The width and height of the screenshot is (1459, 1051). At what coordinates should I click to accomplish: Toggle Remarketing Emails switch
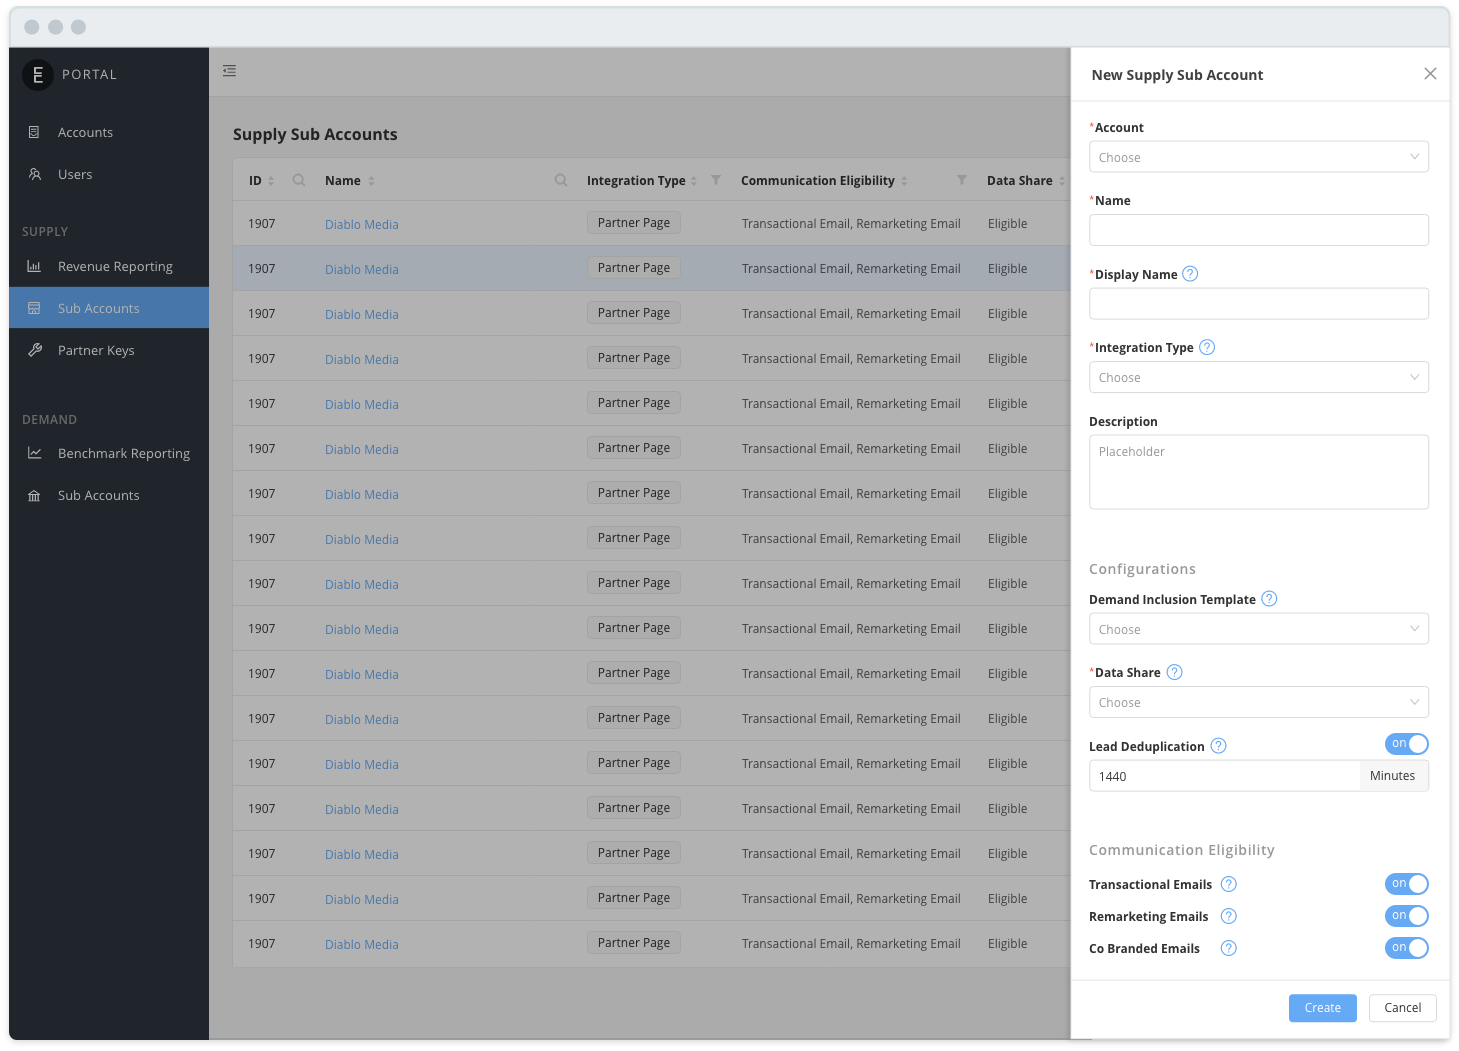pos(1407,916)
